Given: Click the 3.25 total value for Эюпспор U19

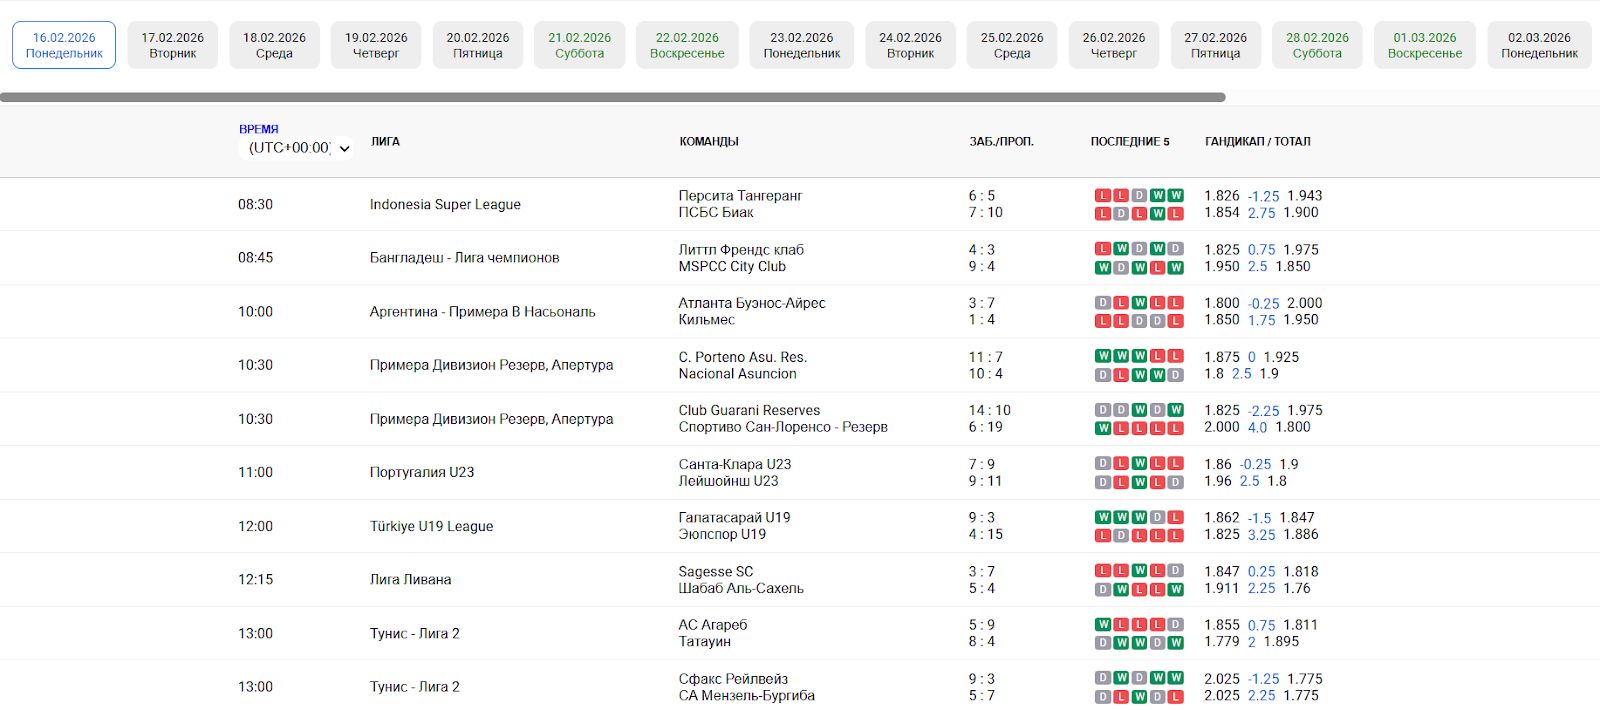Looking at the screenshot, I should (x=1261, y=535).
